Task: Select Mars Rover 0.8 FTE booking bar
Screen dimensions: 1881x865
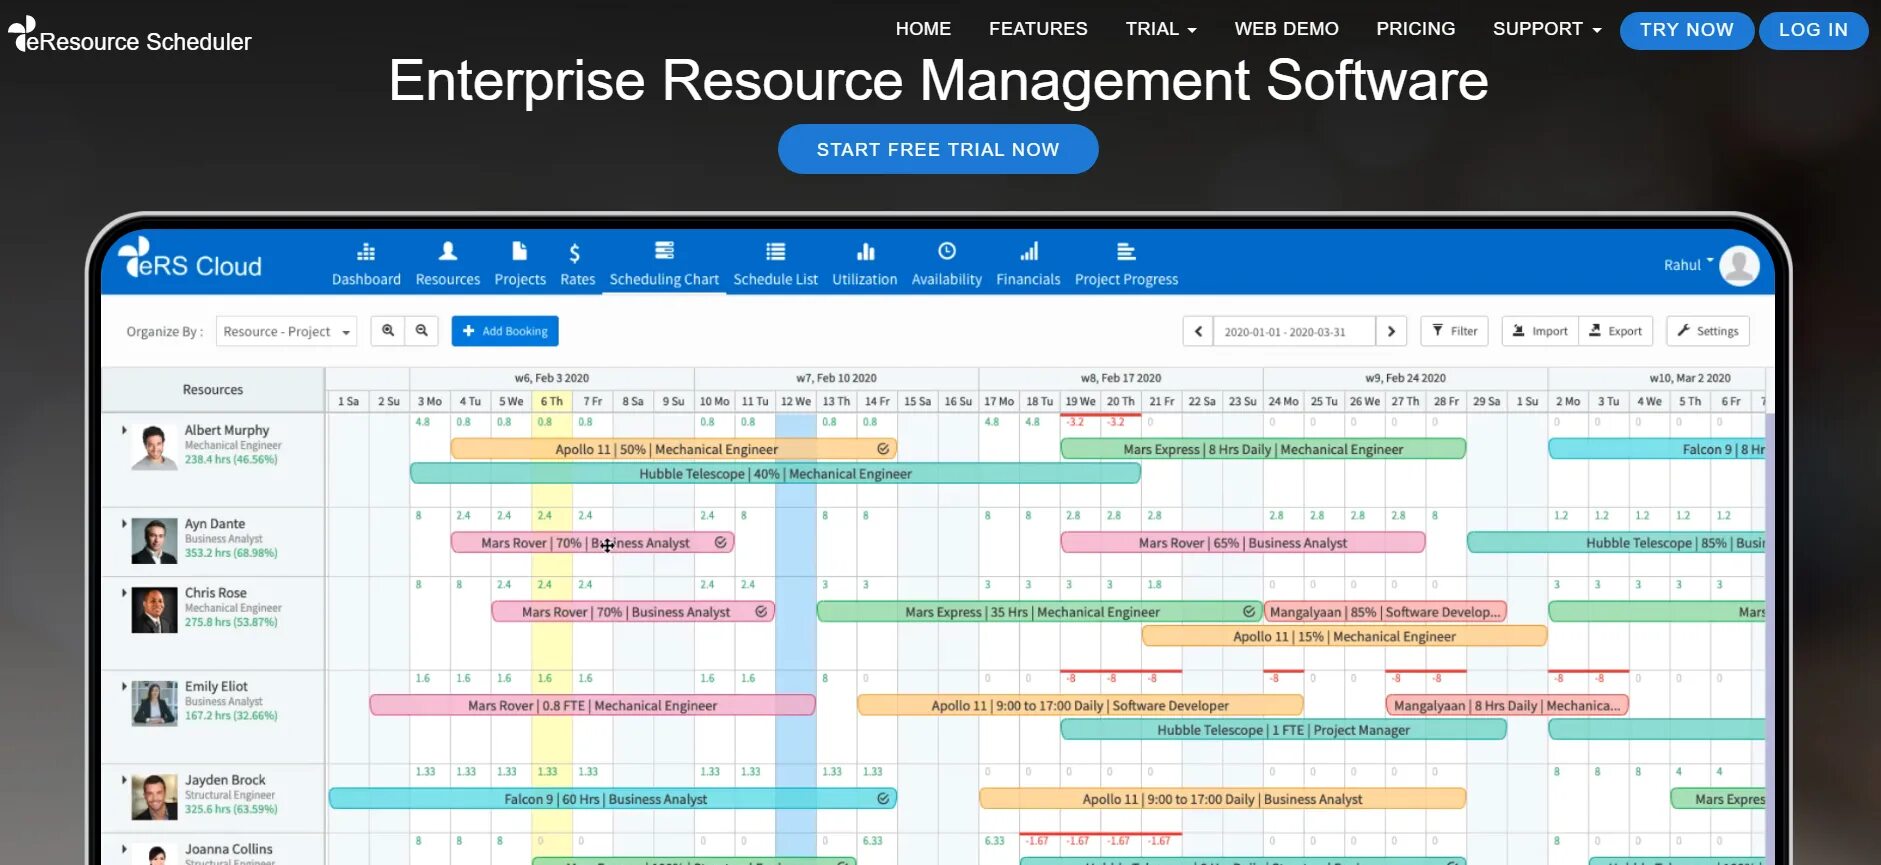Action: (x=592, y=705)
